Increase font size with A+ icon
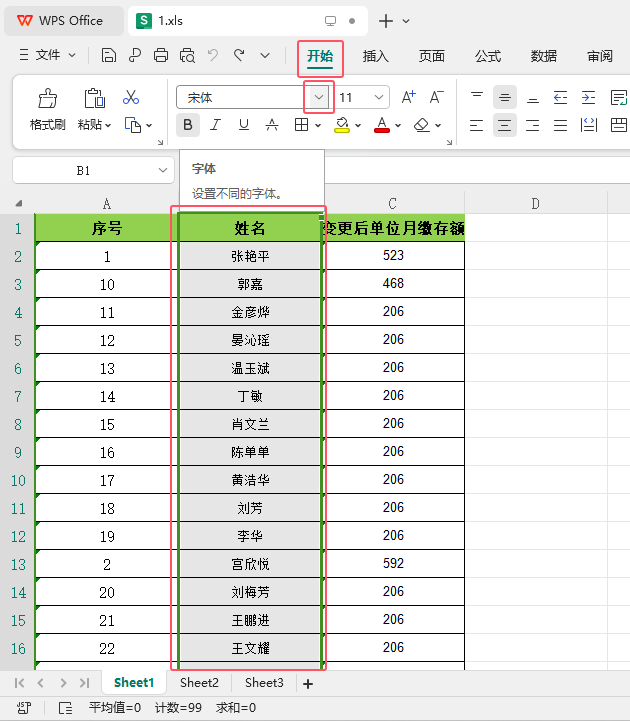 coord(408,97)
